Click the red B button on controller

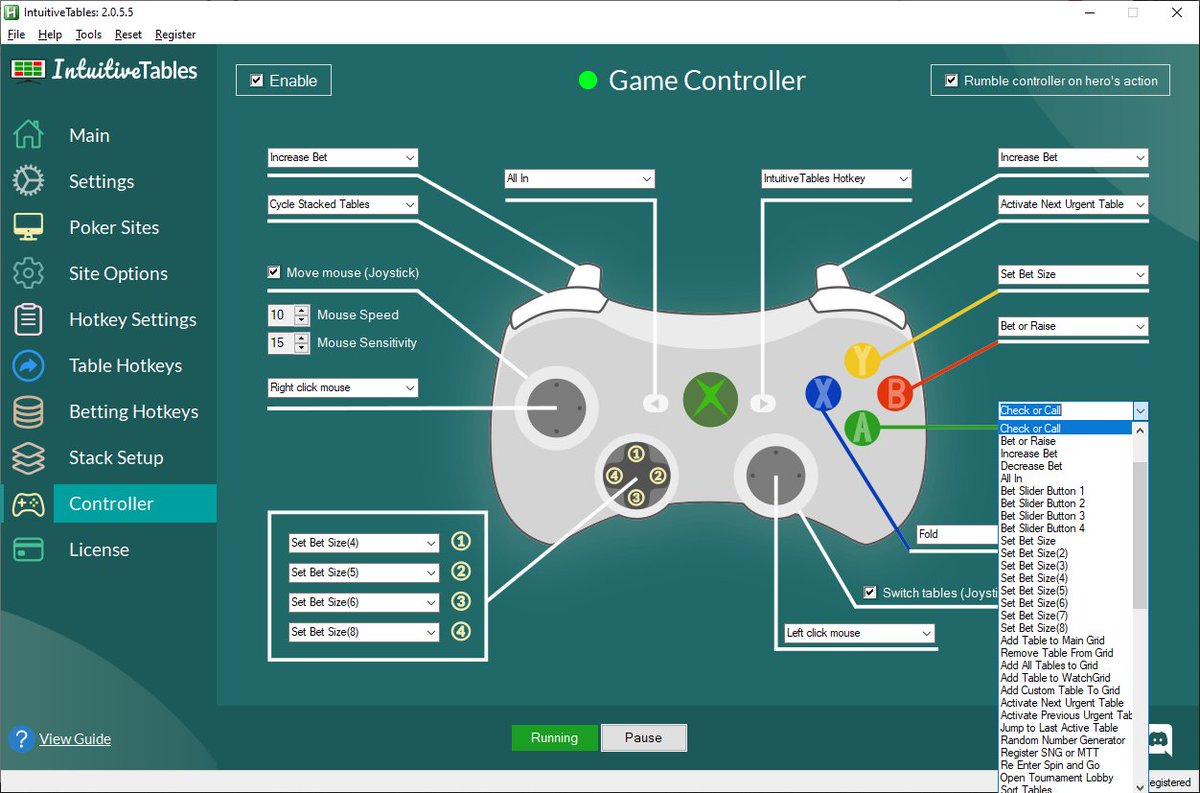[895, 393]
